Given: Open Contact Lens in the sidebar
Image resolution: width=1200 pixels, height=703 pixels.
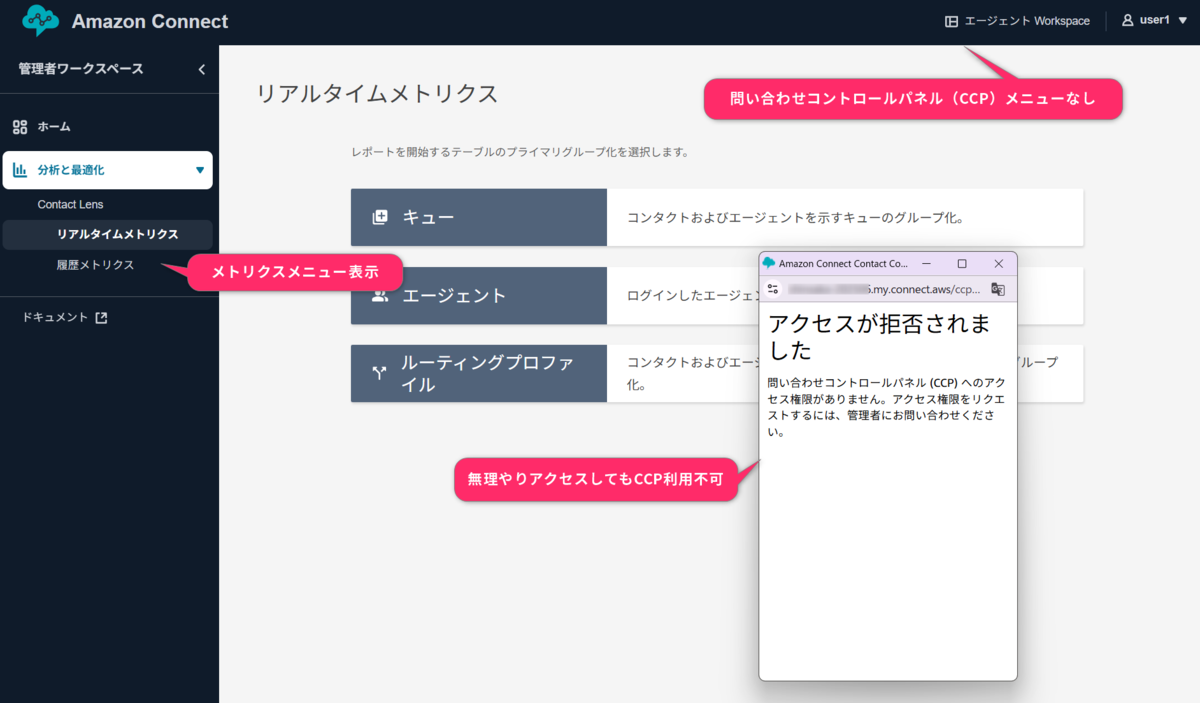Looking at the screenshot, I should [x=70, y=204].
